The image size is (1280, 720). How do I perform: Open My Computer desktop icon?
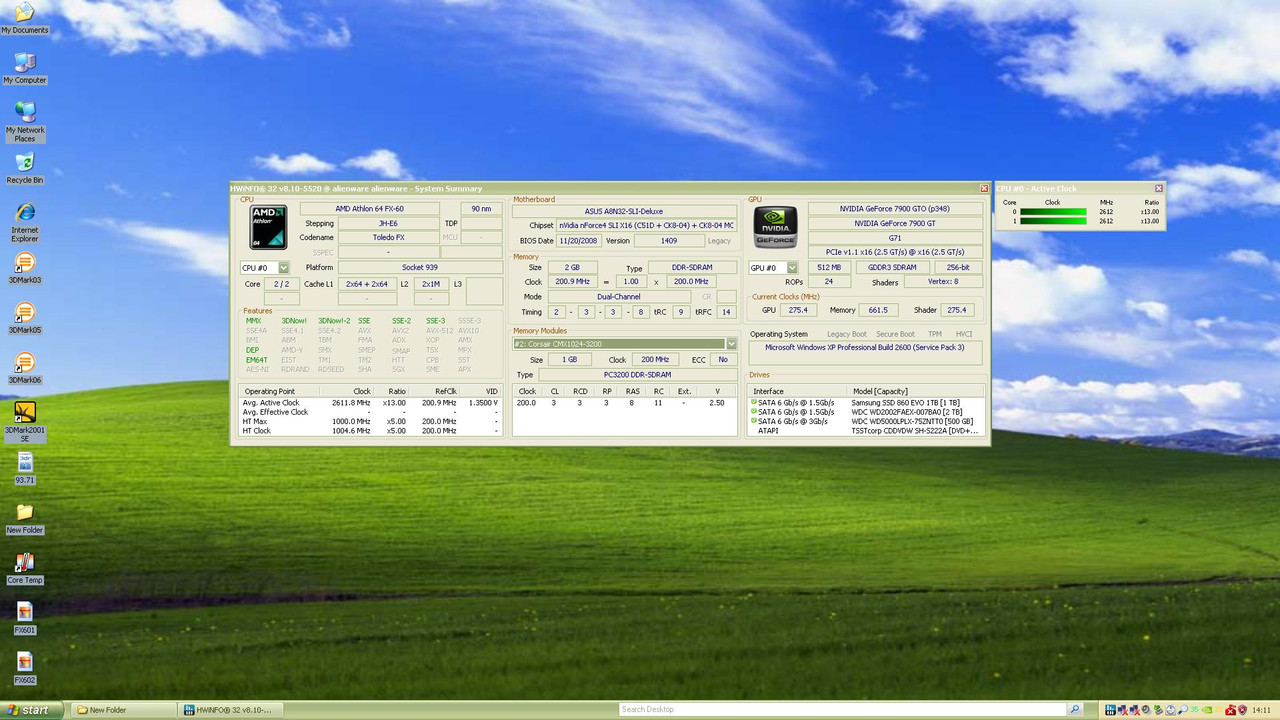(24, 68)
